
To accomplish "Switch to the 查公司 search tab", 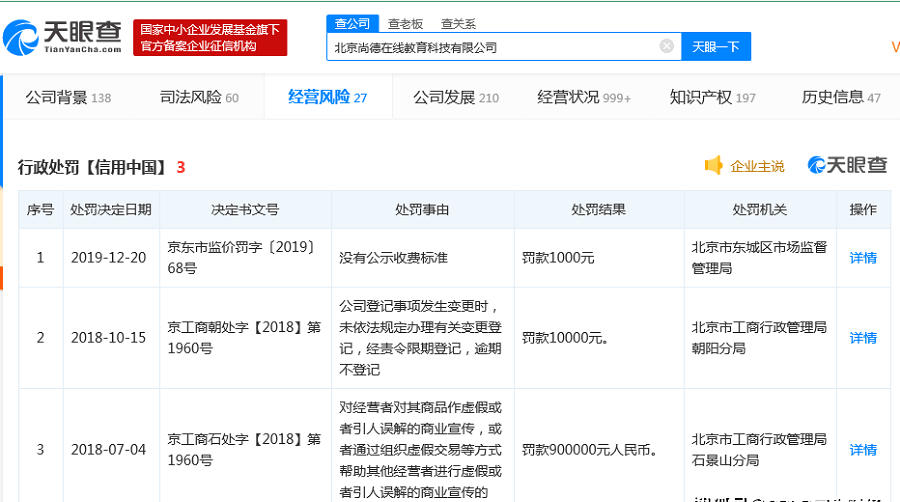I will tap(351, 23).
